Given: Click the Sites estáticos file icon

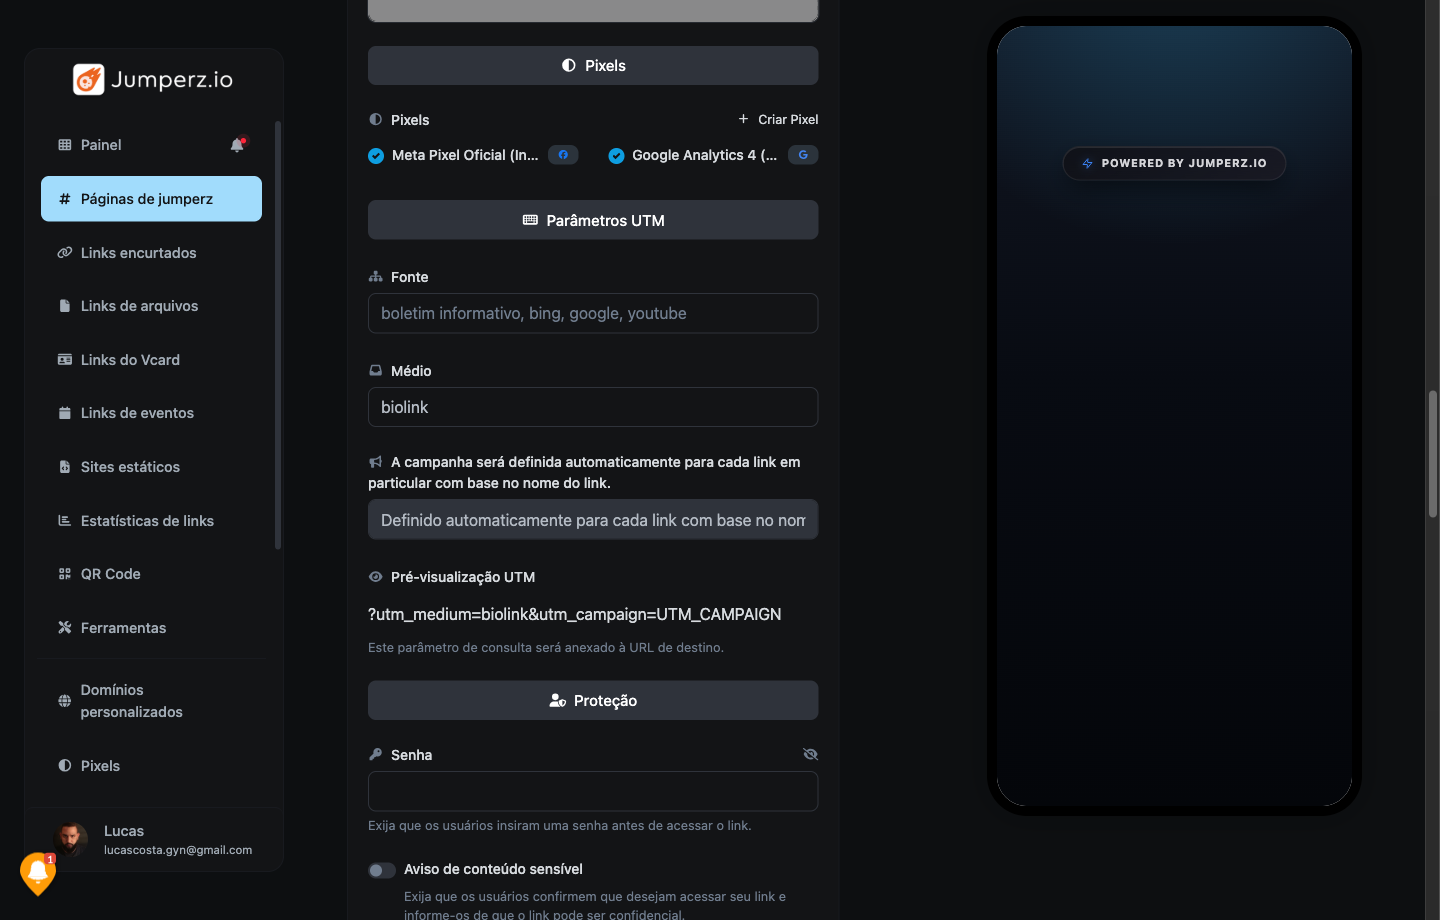Looking at the screenshot, I should [65, 467].
